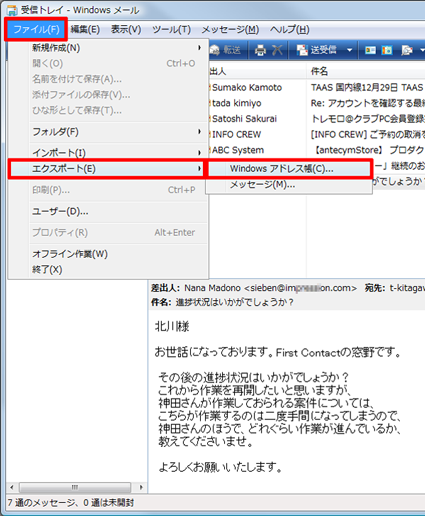Select 終了(X) to exit
Image resolution: width=425 pixels, height=516 pixels.
point(108,269)
